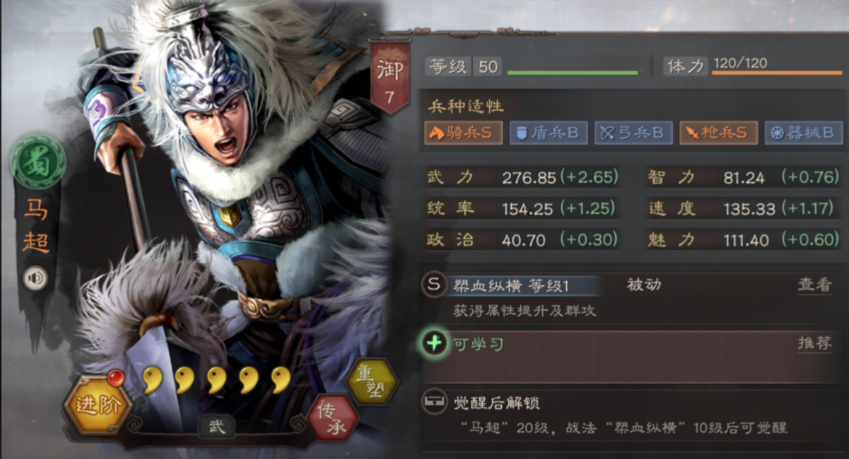849x459 pixels.
Task: Tap the 武 label below stars
Action: 216,427
